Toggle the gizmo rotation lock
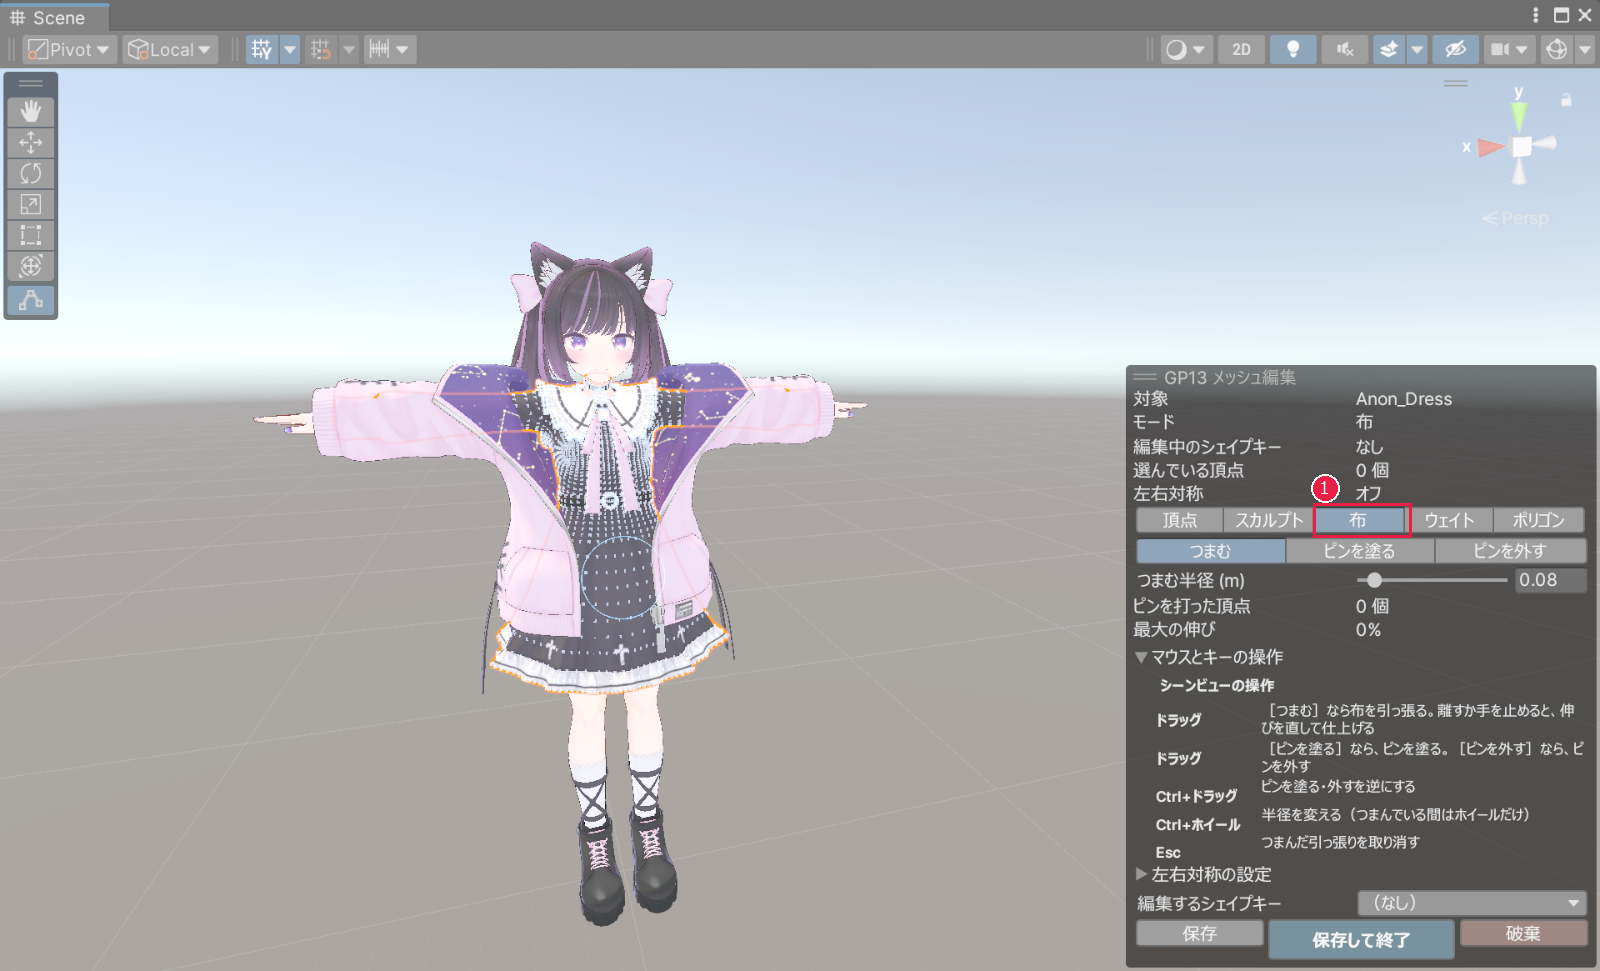1600x971 pixels. pyautogui.click(x=1566, y=100)
